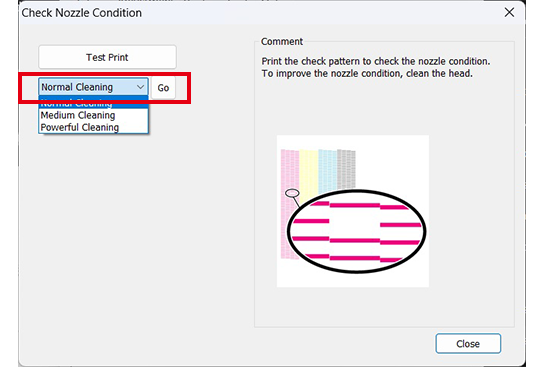Click the Test Print button
The height and width of the screenshot is (367, 544).
(107, 57)
